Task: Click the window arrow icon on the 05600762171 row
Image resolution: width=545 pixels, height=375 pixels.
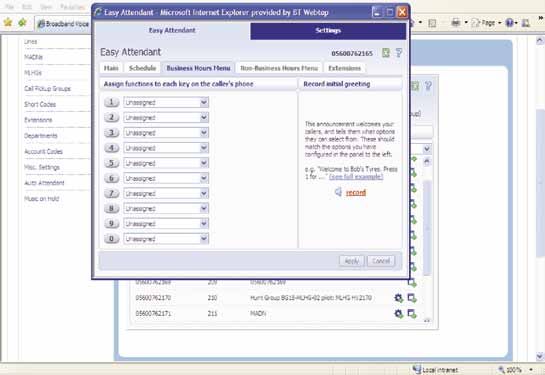Action: click(412, 313)
